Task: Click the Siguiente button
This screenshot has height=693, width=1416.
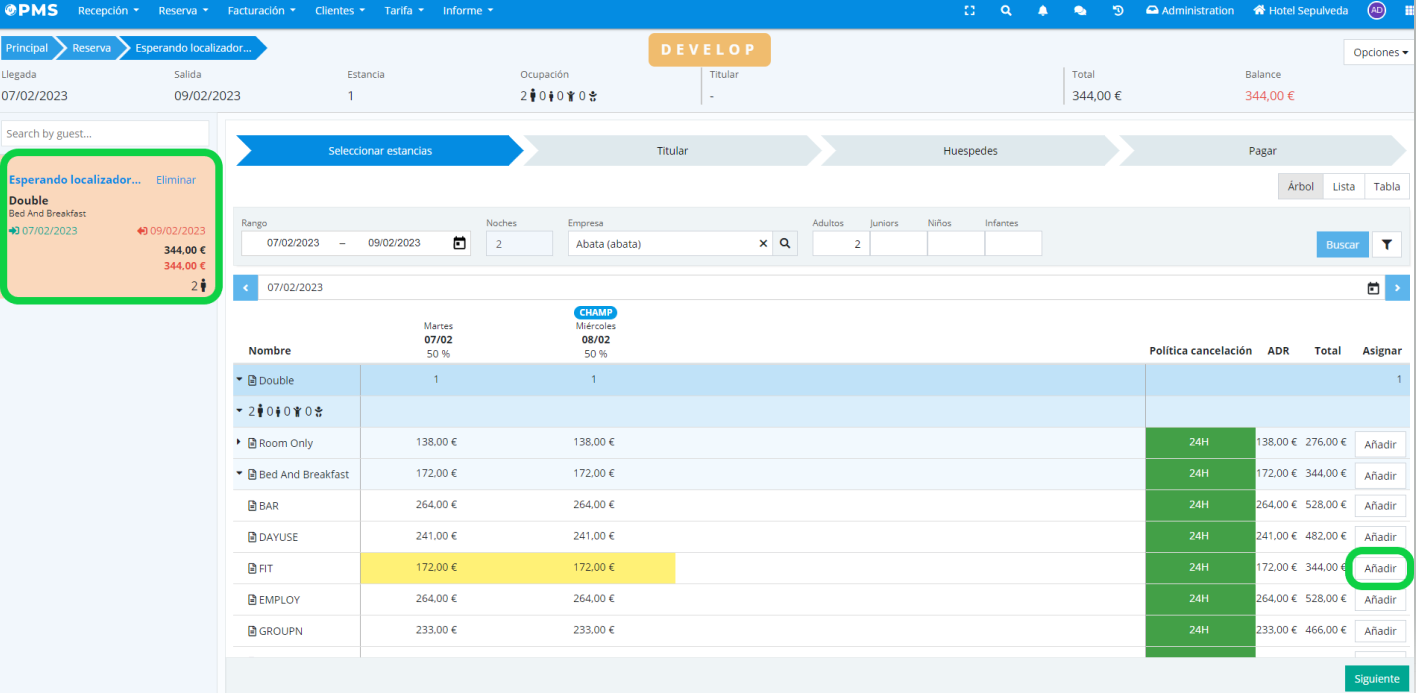Action: coord(1376,679)
